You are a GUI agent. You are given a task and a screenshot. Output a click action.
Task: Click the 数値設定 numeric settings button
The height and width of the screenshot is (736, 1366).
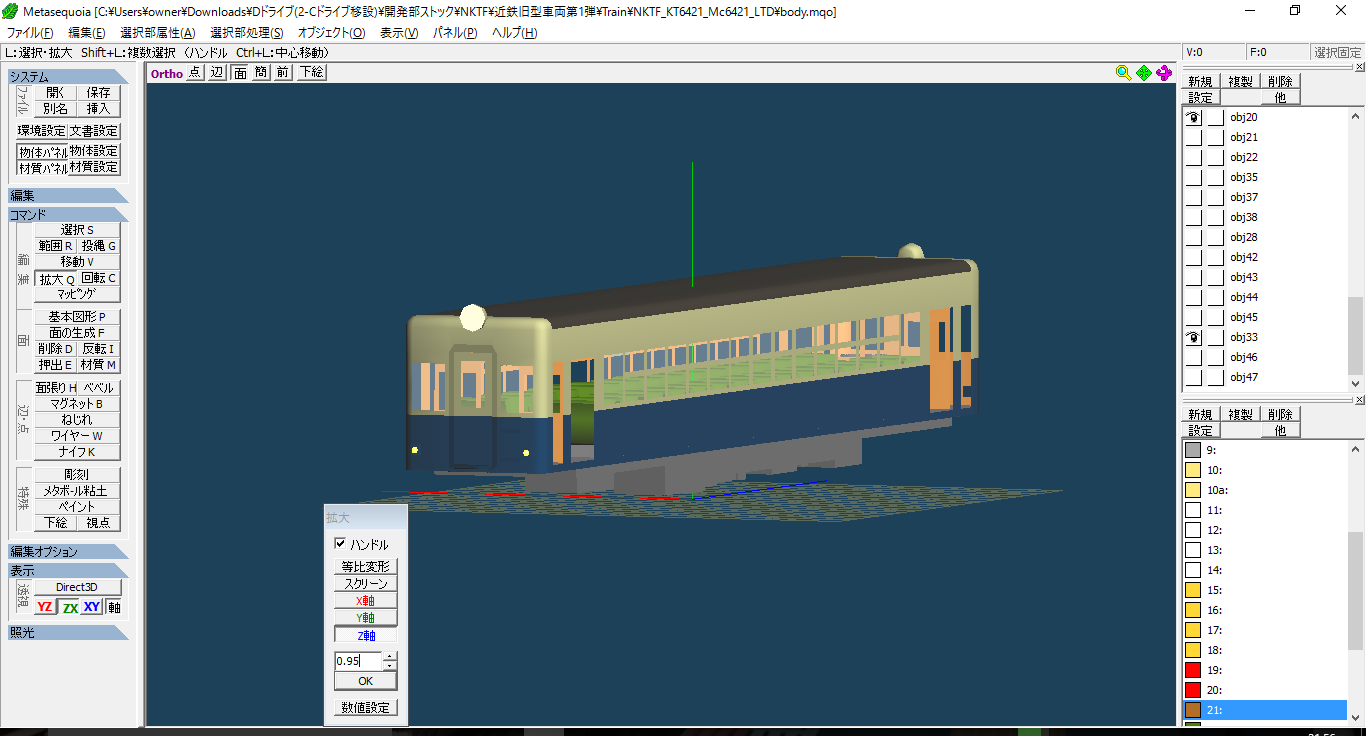(x=365, y=708)
